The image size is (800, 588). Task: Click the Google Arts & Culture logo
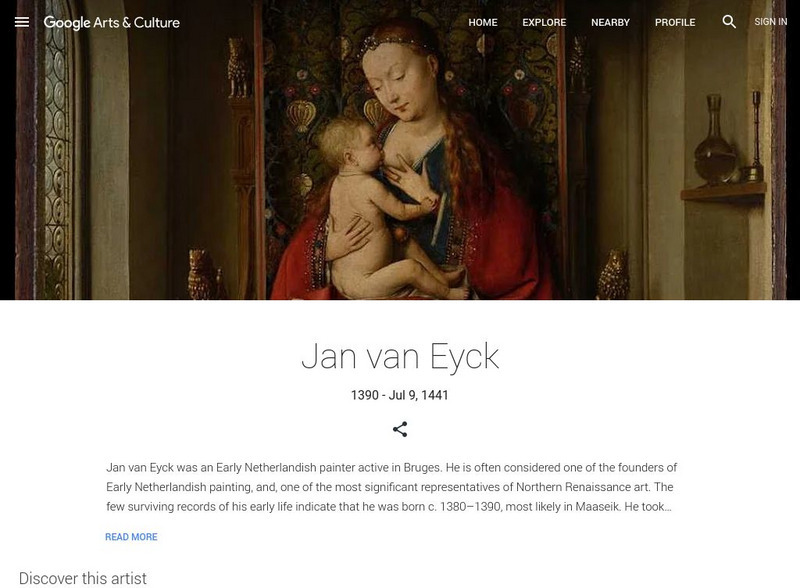[112, 22]
